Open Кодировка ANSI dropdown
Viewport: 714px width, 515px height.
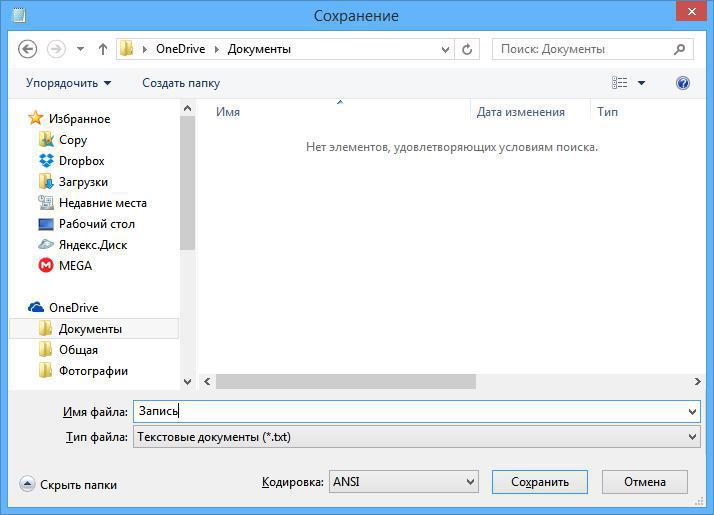click(x=403, y=482)
